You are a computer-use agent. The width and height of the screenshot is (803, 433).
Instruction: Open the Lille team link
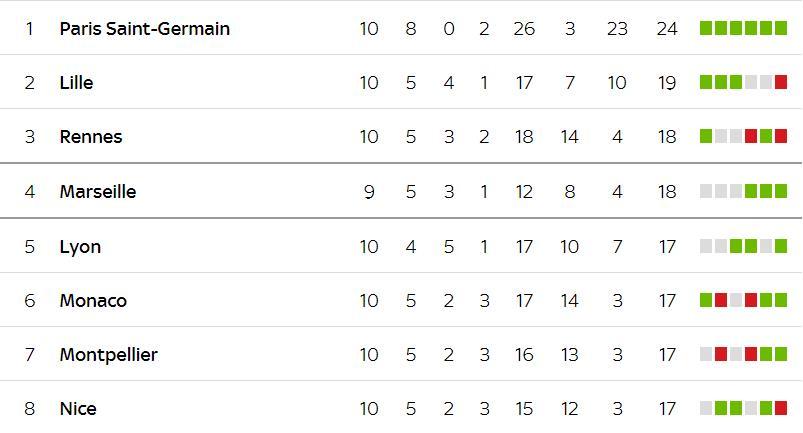[x=76, y=82]
